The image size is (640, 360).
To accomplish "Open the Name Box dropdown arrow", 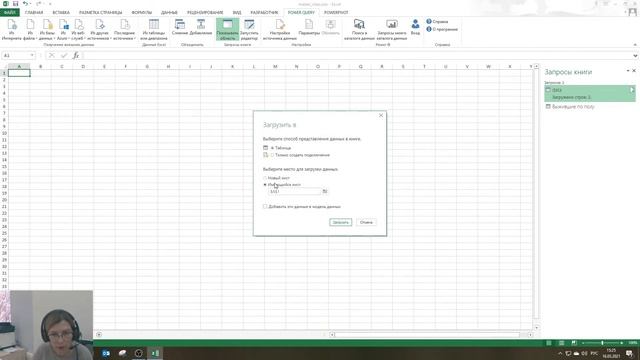I will pyautogui.click(x=32, y=56).
